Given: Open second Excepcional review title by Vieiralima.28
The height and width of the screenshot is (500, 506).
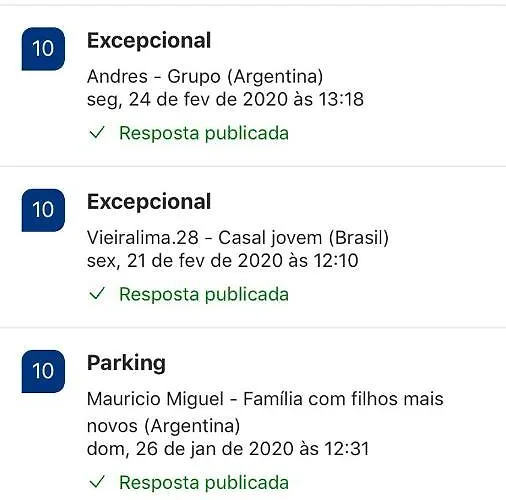Looking at the screenshot, I should point(149,202).
